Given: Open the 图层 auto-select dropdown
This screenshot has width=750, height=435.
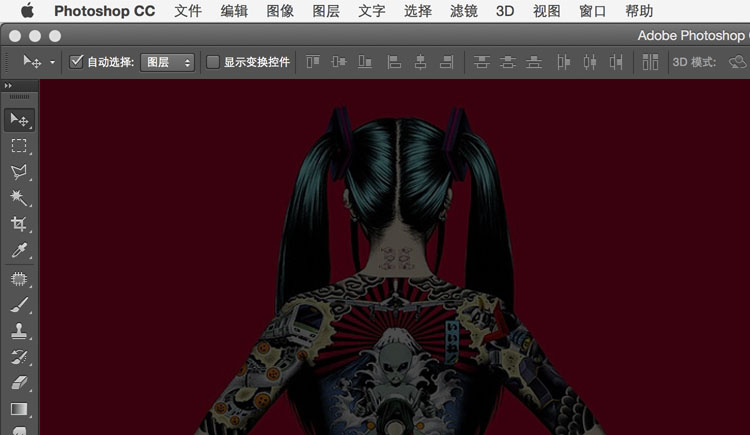Looking at the screenshot, I should click(x=167, y=62).
